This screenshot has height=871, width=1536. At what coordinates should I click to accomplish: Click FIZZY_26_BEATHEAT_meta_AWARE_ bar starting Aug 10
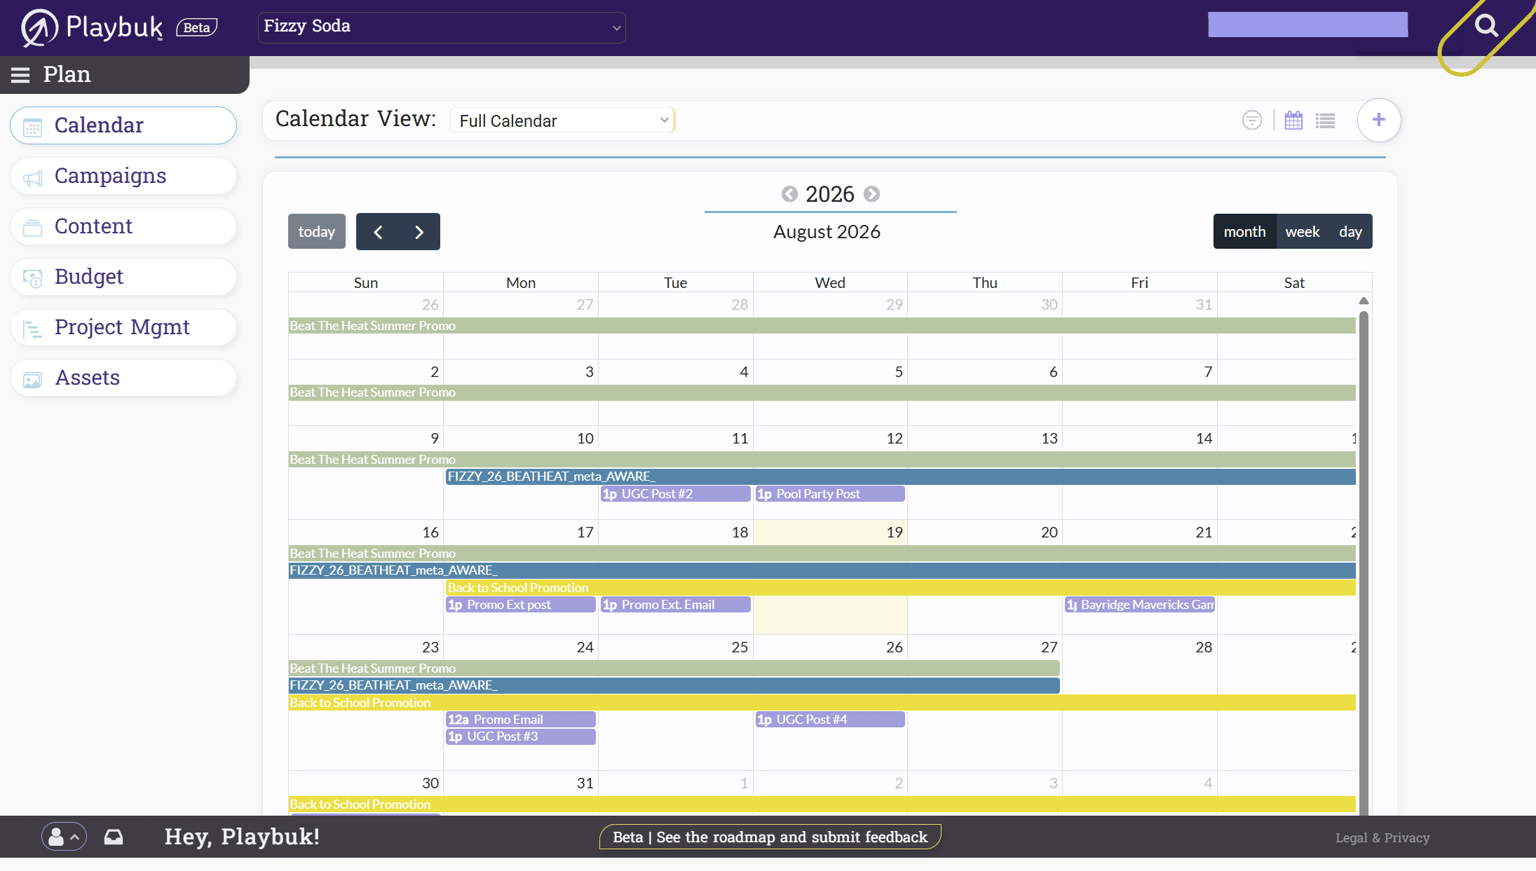[900, 477]
